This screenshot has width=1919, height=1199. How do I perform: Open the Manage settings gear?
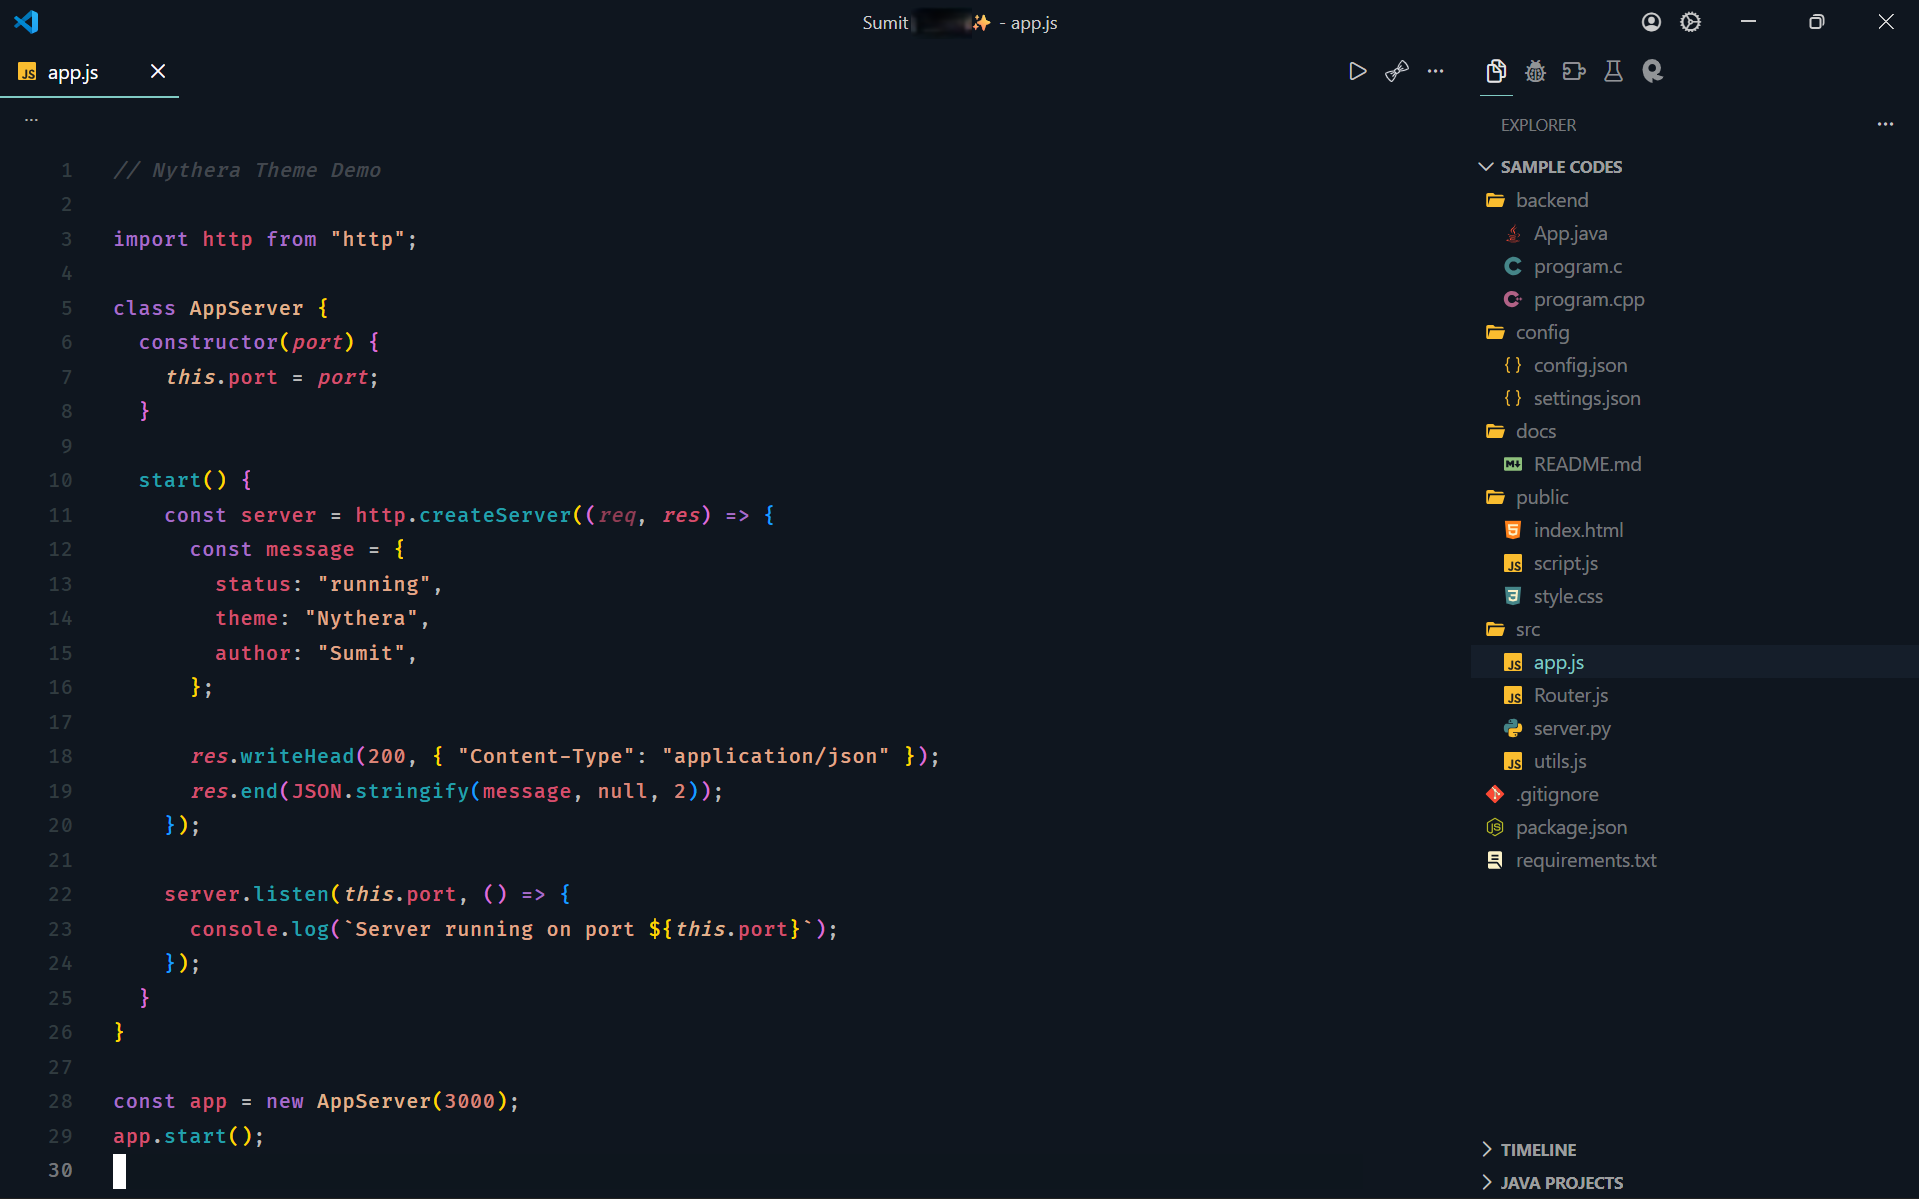1690,22
